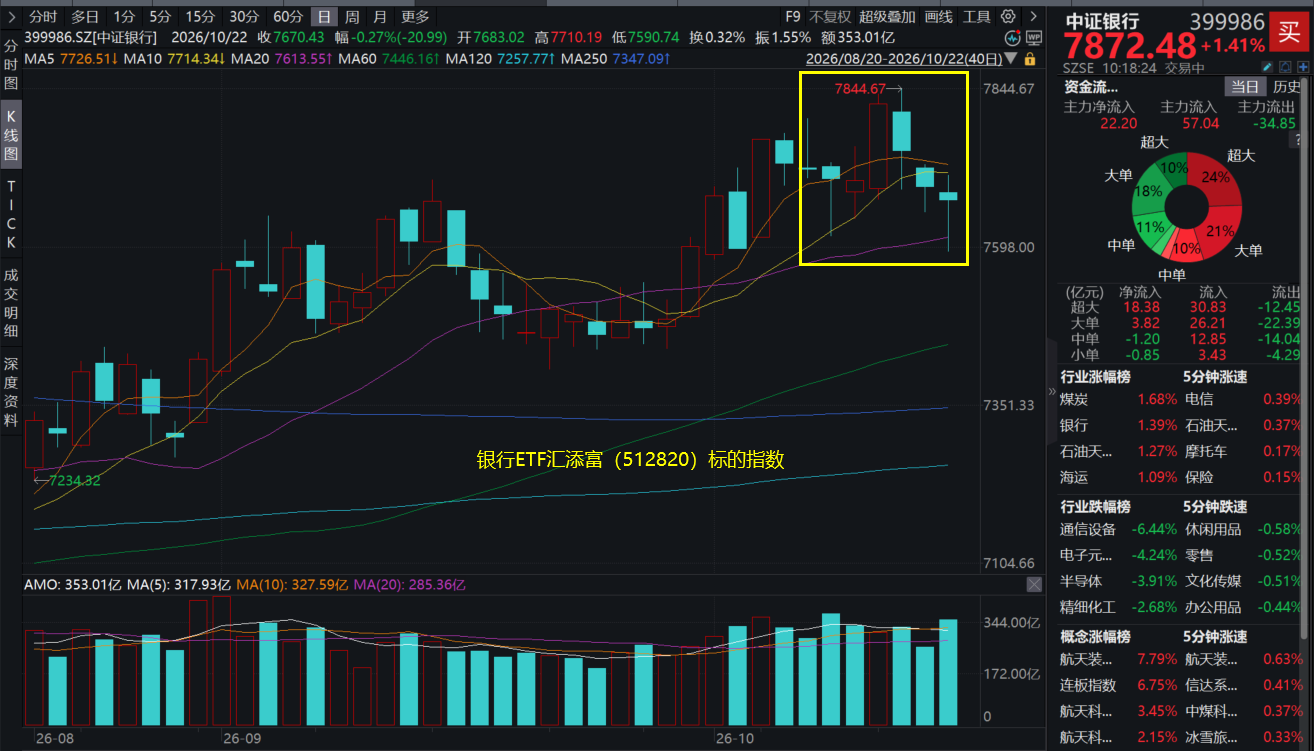
Task: Switch to the 分时 period tab
Action: point(42,16)
